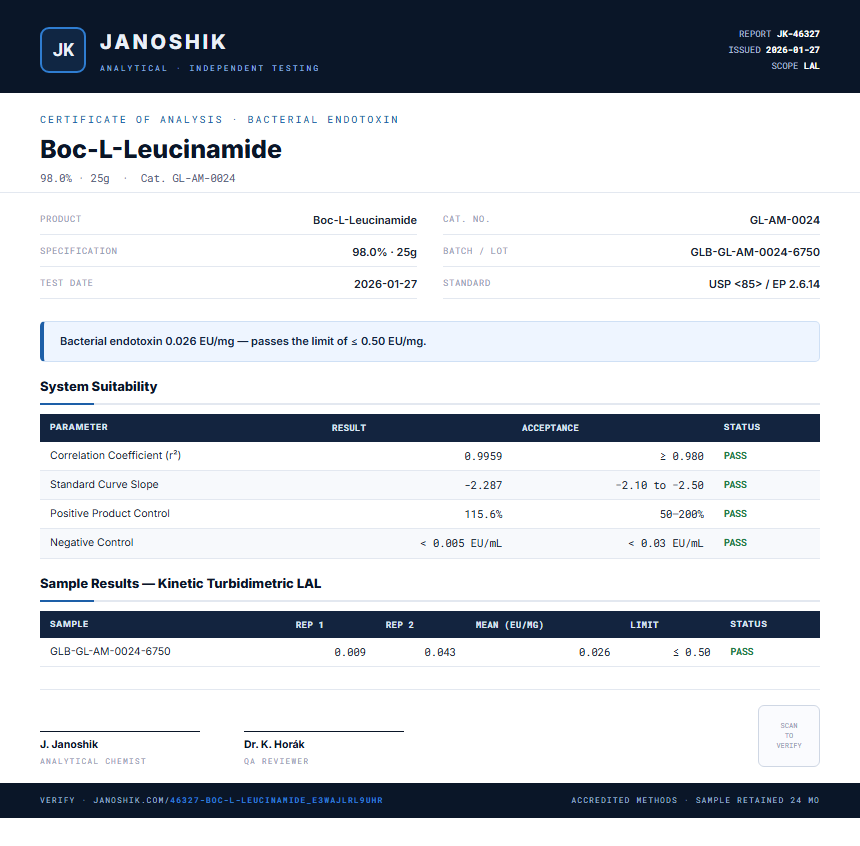
Task: Select the JANOSHIK company name heading
Action: (x=163, y=42)
